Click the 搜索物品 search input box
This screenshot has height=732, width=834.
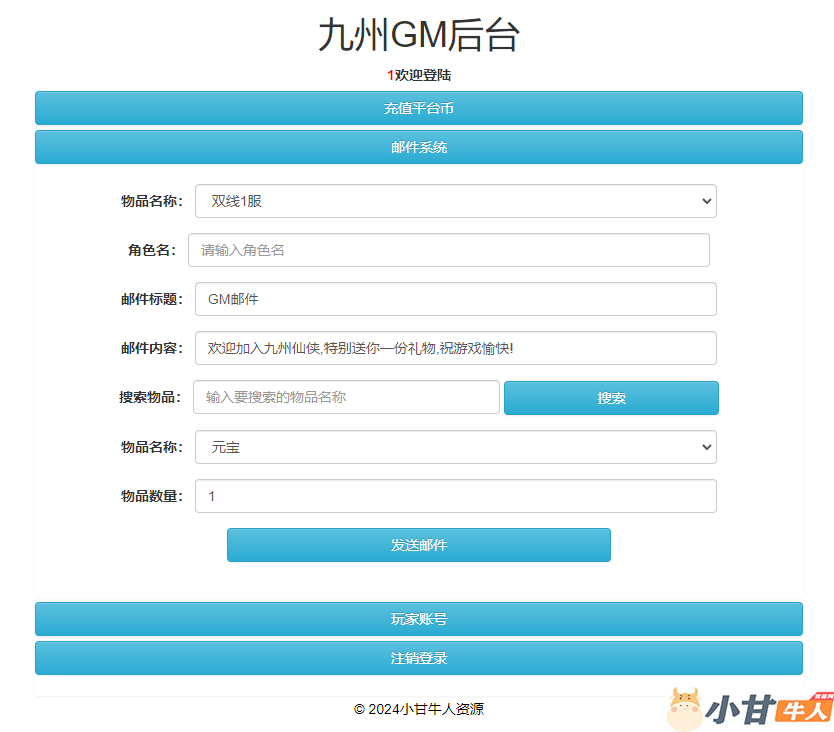346,397
